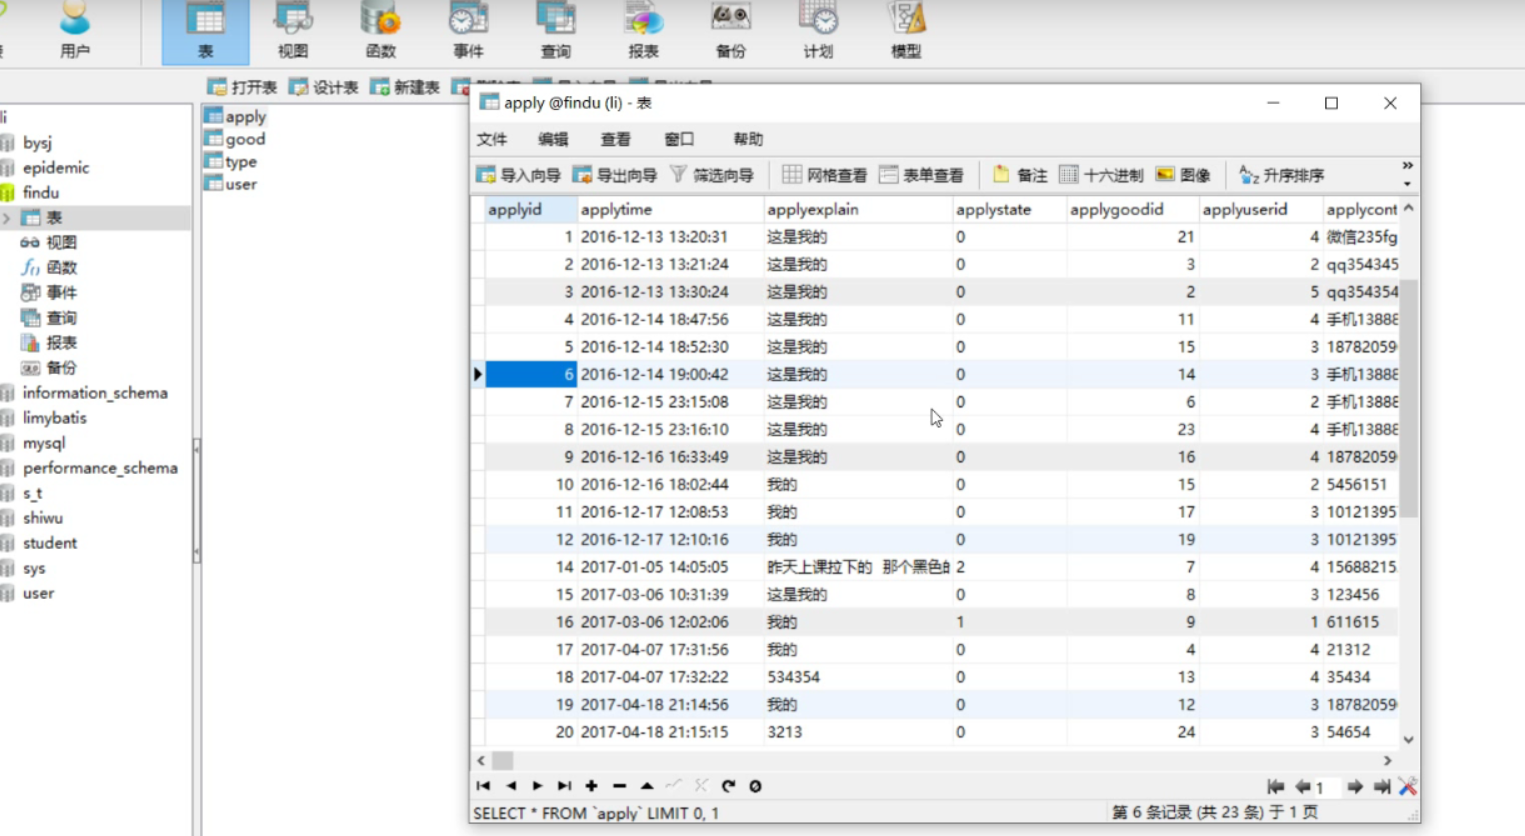
Task: Open 计划 from the main toolbar
Action: point(818,32)
